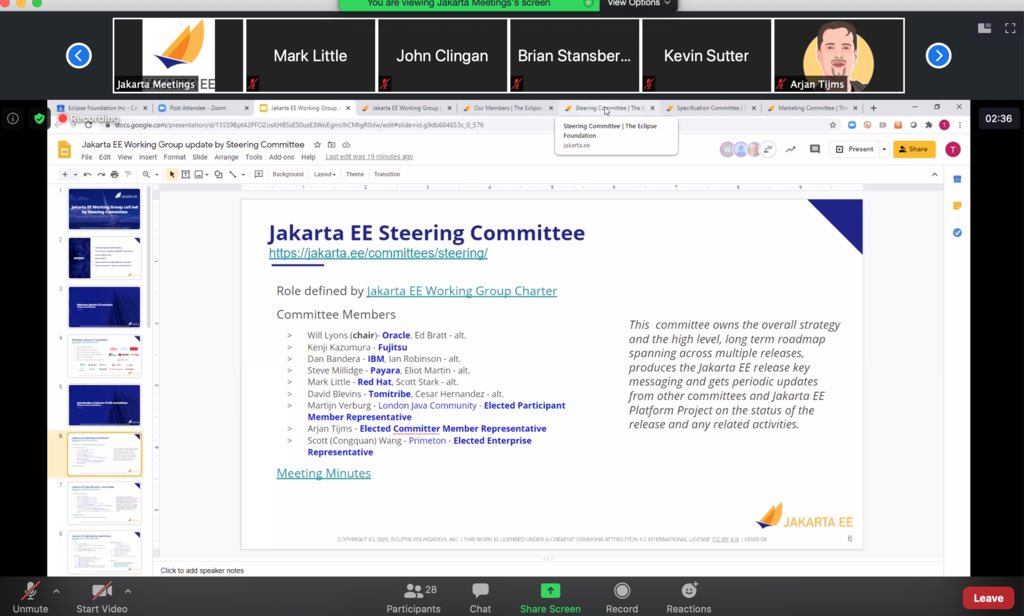The width and height of the screenshot is (1024, 616).
Task: Open meeting info icon
Action: click(x=13, y=118)
